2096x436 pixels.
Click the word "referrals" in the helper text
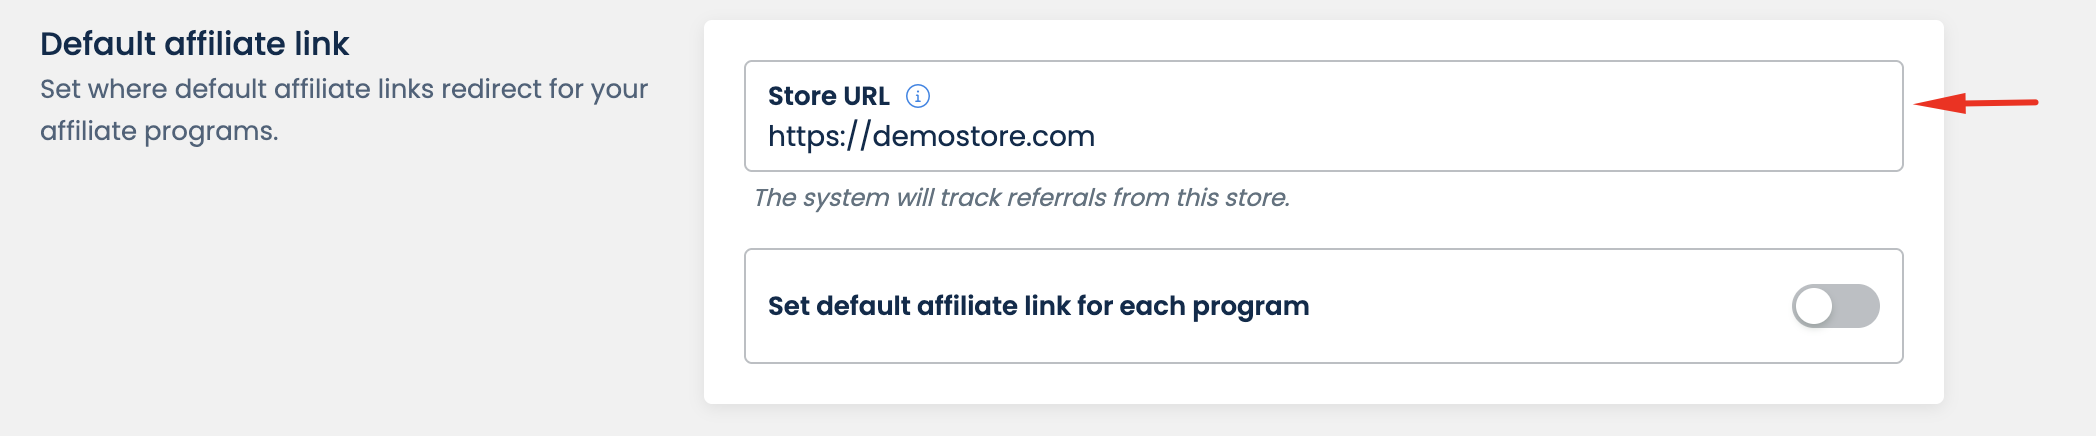point(1057,198)
